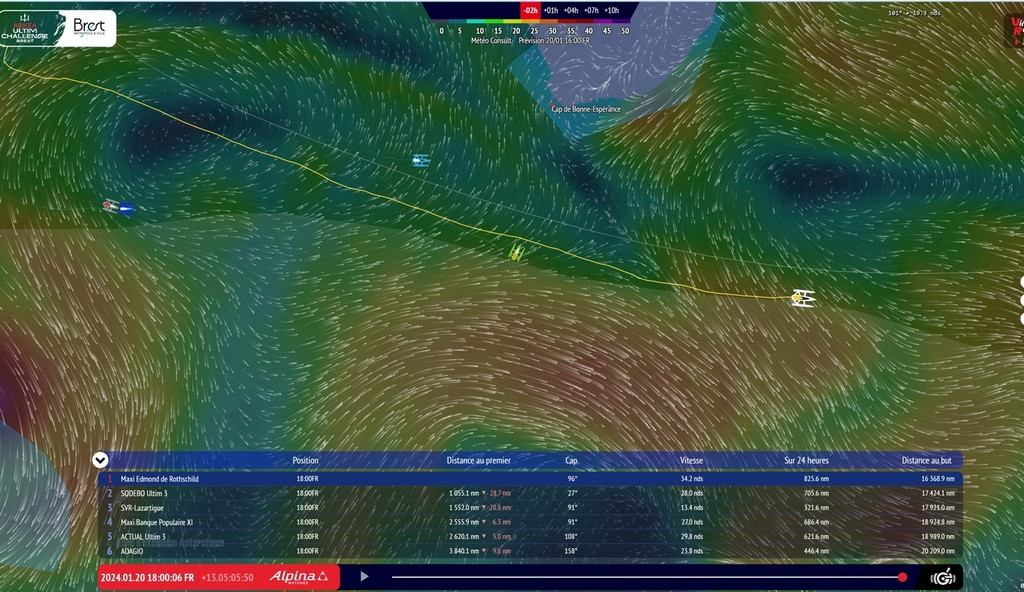Switch forecast to +04h
The height and width of the screenshot is (592, 1024).
point(571,10)
